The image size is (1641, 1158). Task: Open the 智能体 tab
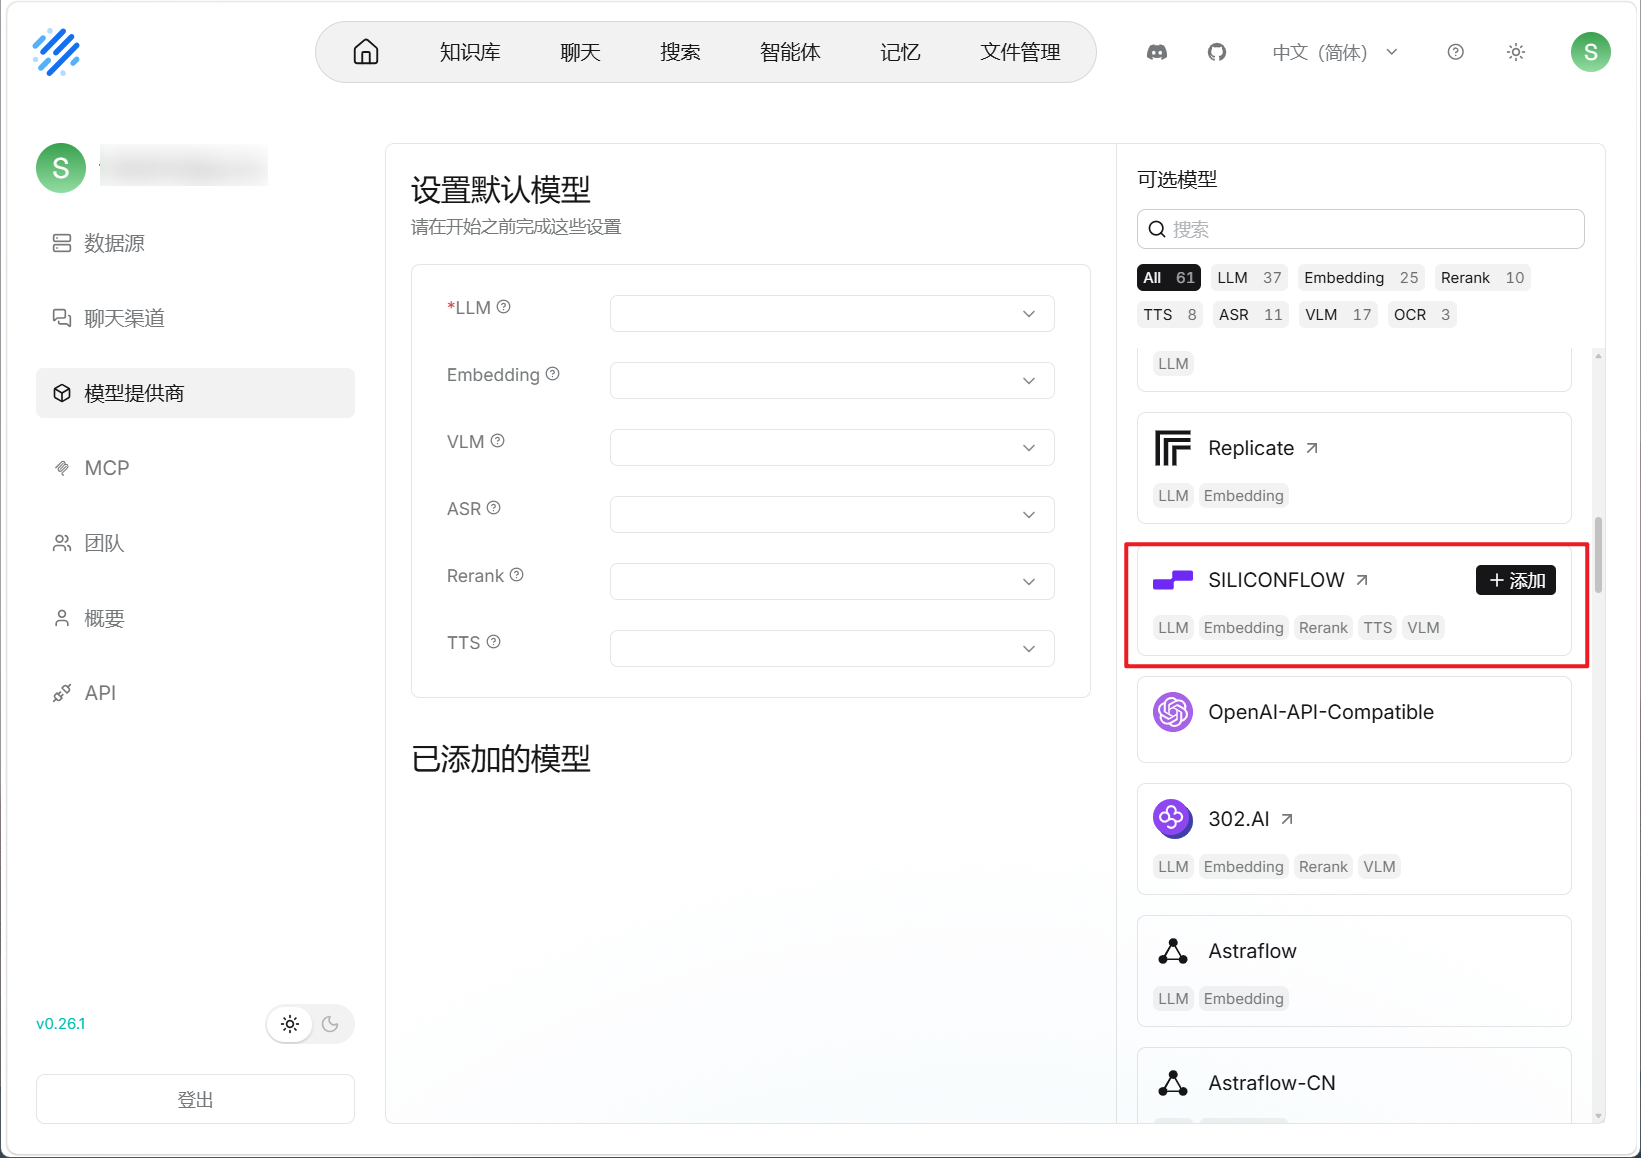tap(790, 52)
